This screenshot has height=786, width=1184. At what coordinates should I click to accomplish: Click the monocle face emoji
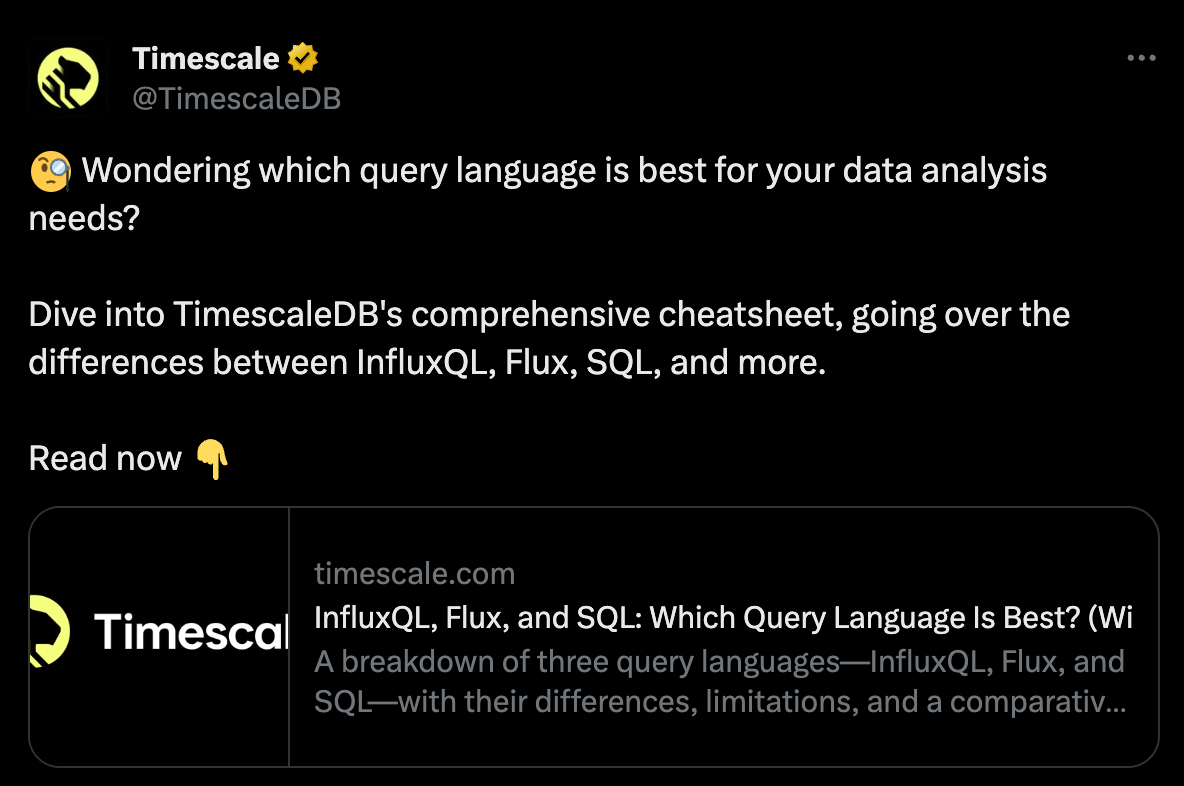point(50,172)
